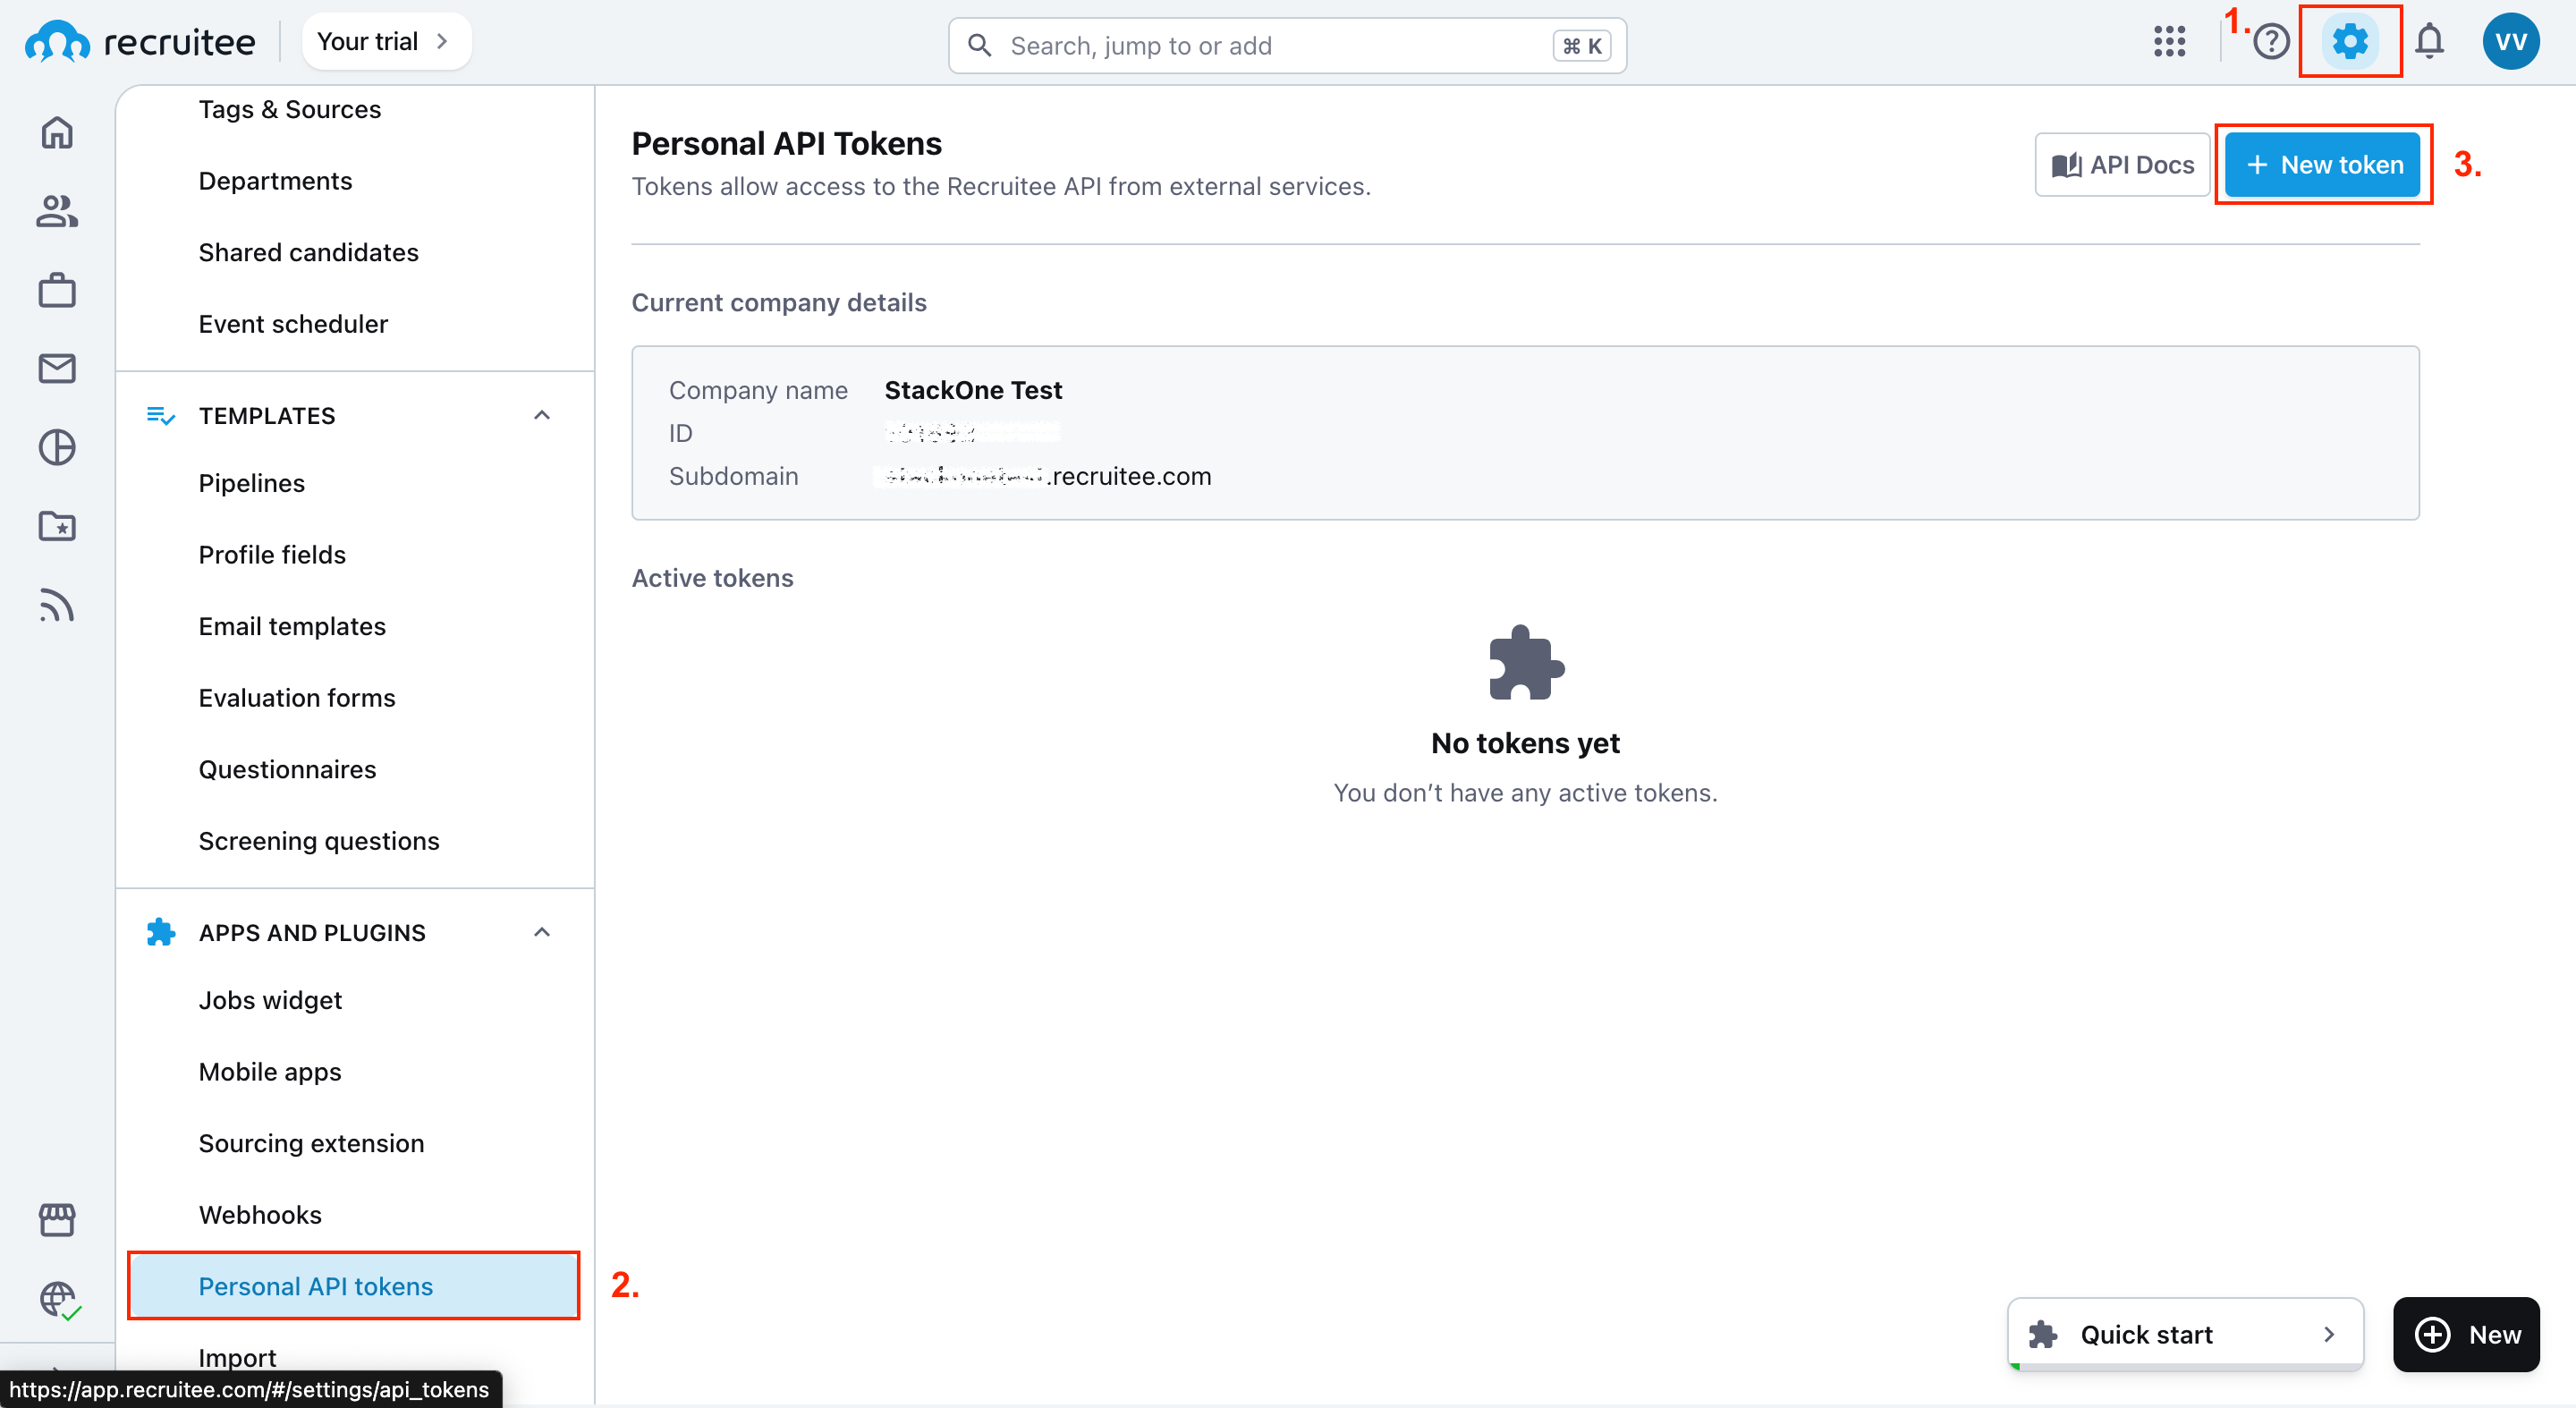
Task: Select Personal API tokens in sidebar
Action: (316, 1286)
